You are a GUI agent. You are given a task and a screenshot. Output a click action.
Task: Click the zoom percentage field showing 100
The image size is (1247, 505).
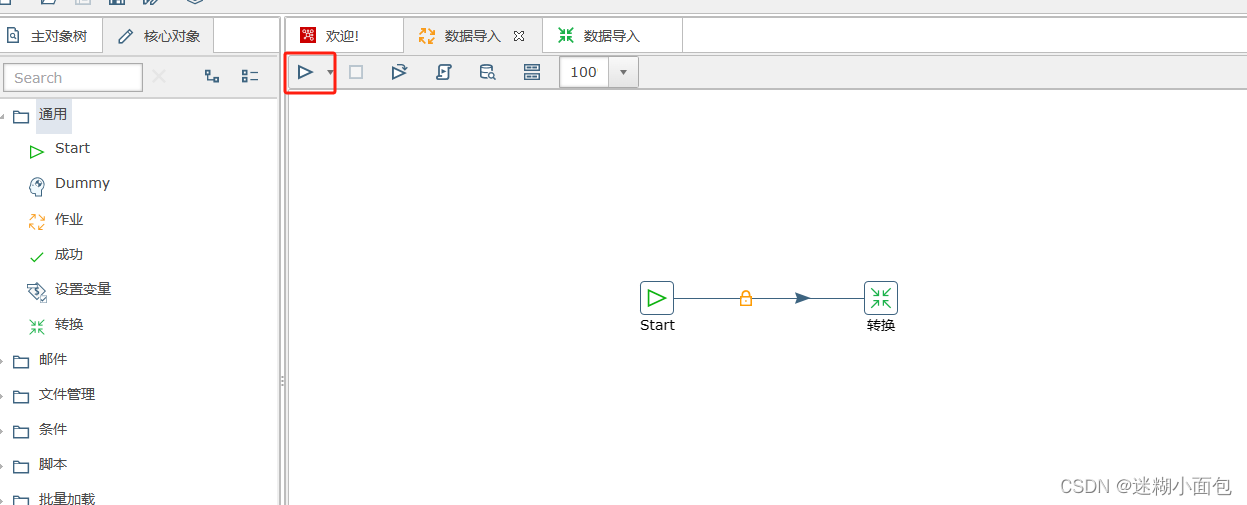[x=584, y=72]
